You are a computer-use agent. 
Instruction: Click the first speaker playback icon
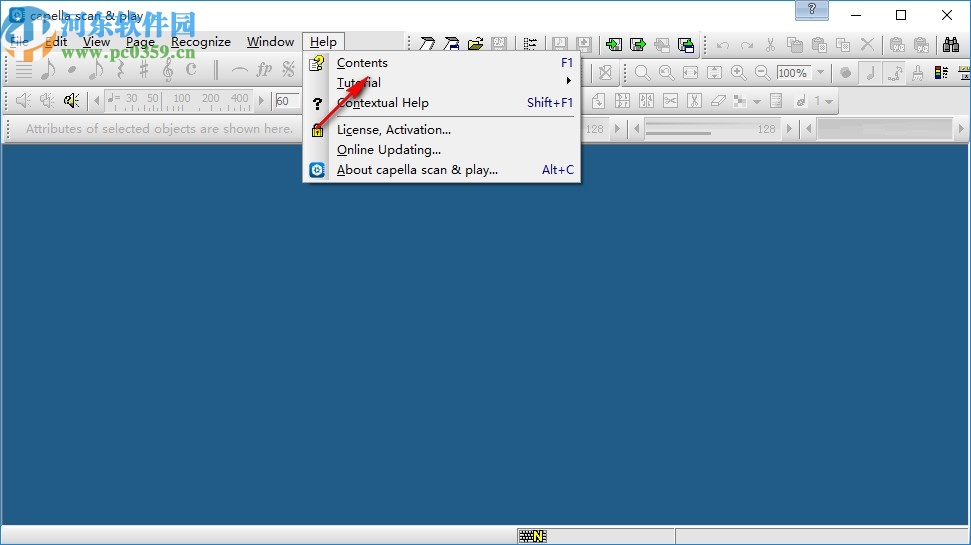pos(24,100)
